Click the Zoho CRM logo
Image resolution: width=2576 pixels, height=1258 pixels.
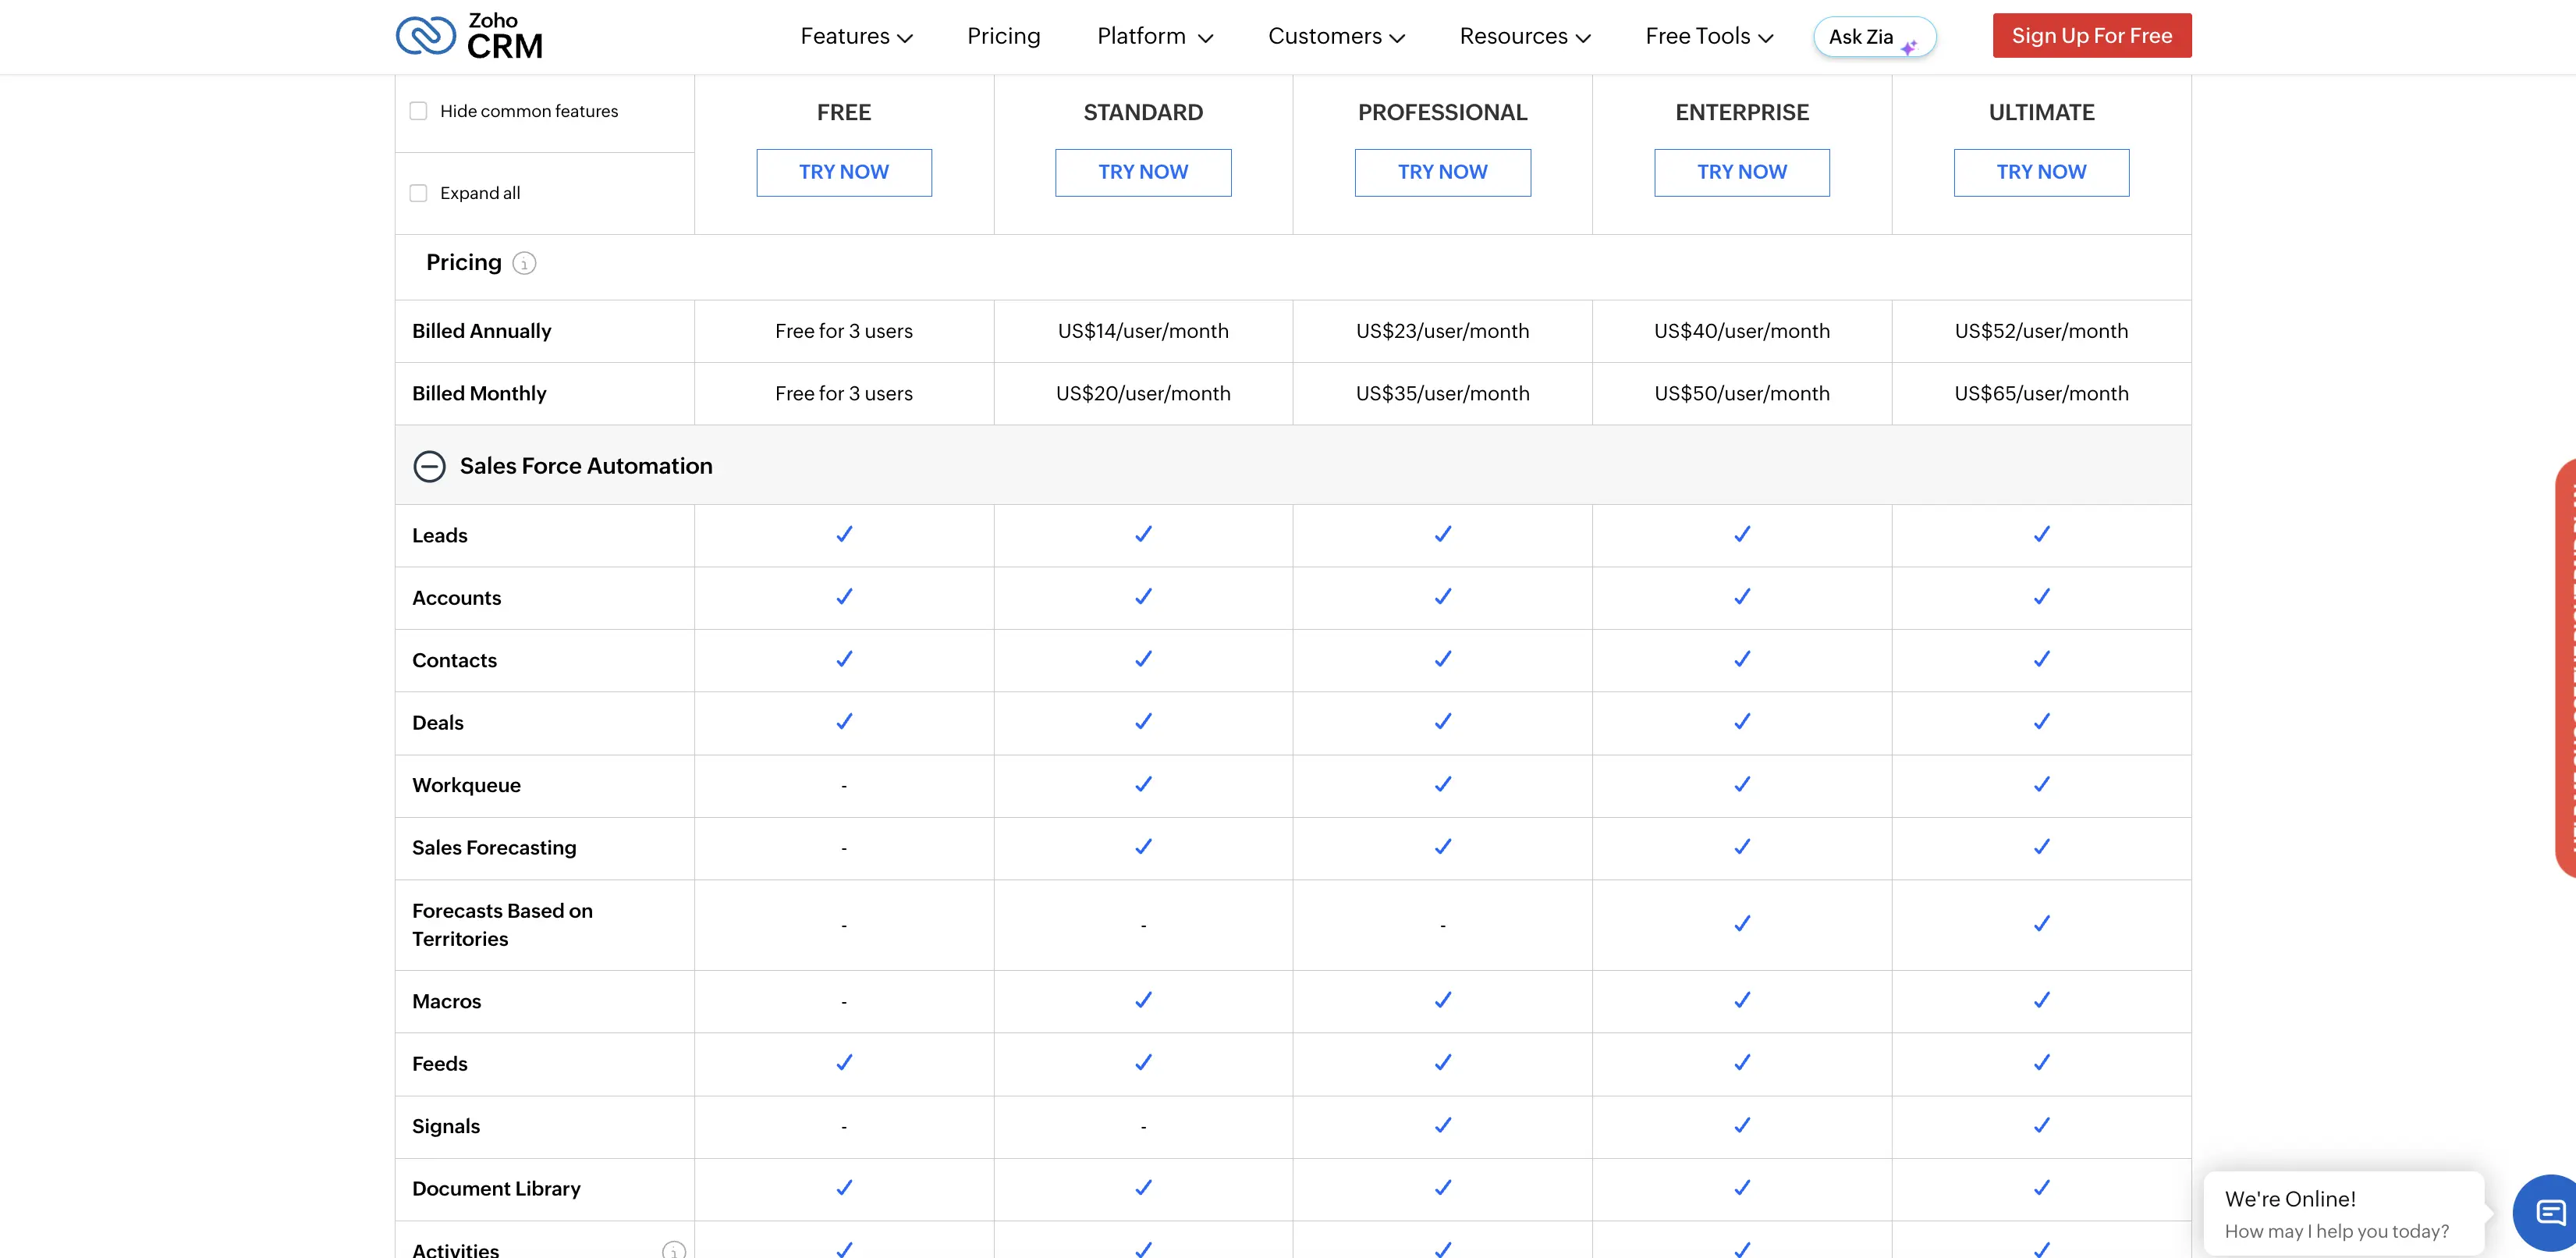[x=469, y=36]
